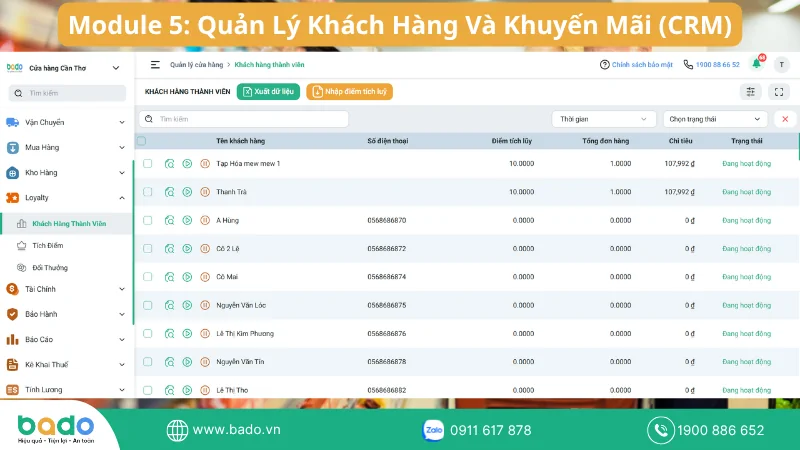Select the Tính Lương menu label
Viewport: 800px width, 450px height.
(x=44, y=390)
